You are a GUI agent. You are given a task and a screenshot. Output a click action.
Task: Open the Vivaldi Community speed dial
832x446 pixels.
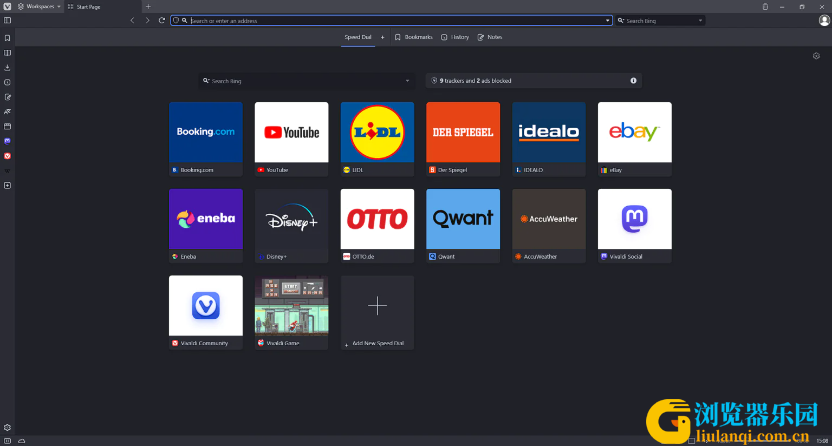(x=206, y=312)
